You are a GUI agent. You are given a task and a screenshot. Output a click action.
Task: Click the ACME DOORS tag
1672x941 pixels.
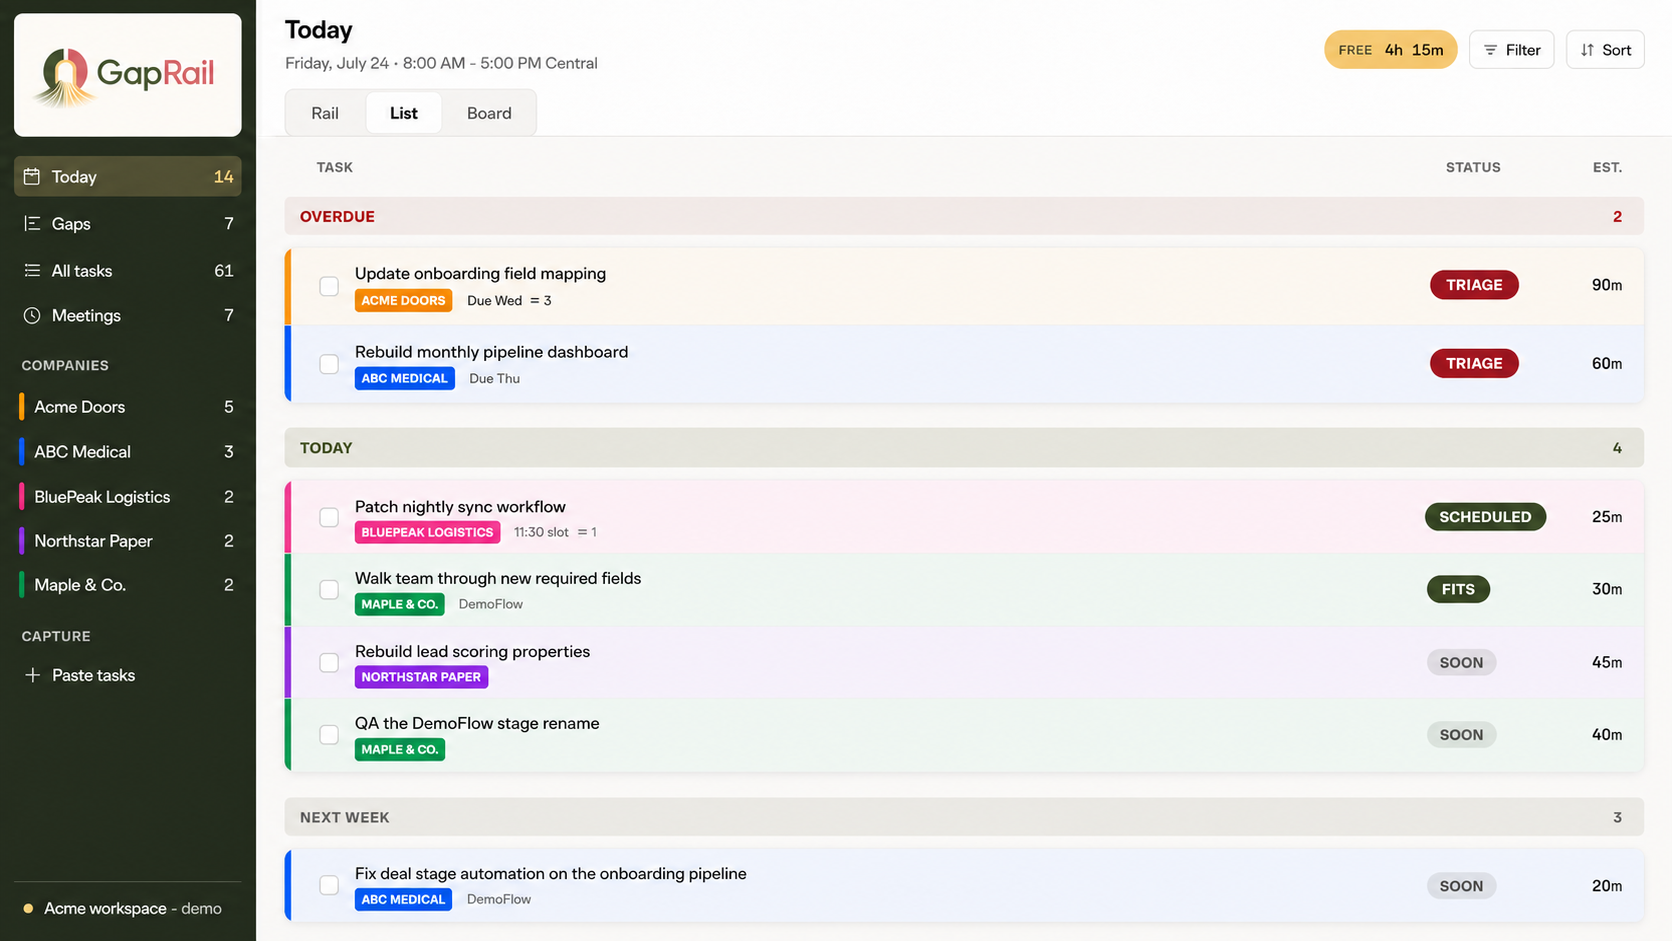tap(403, 301)
